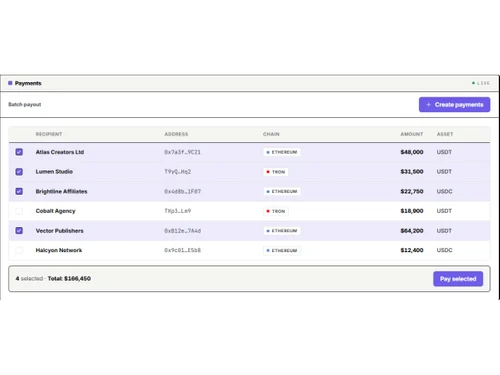The height and width of the screenshot is (375, 500).
Task: Check the Cobalt Agency checkbox
Action: 19,211
